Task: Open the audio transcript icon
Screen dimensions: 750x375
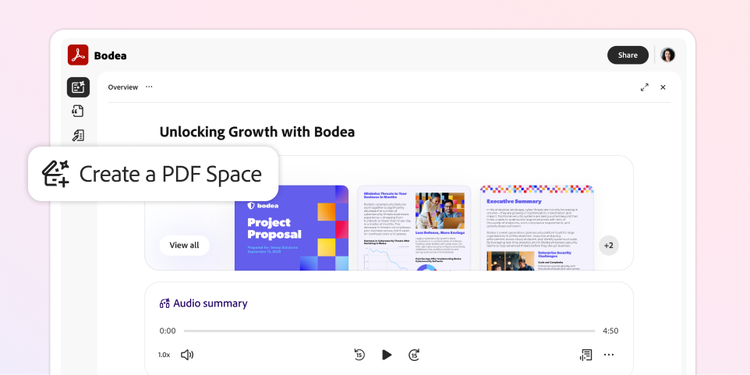Action: click(x=586, y=354)
